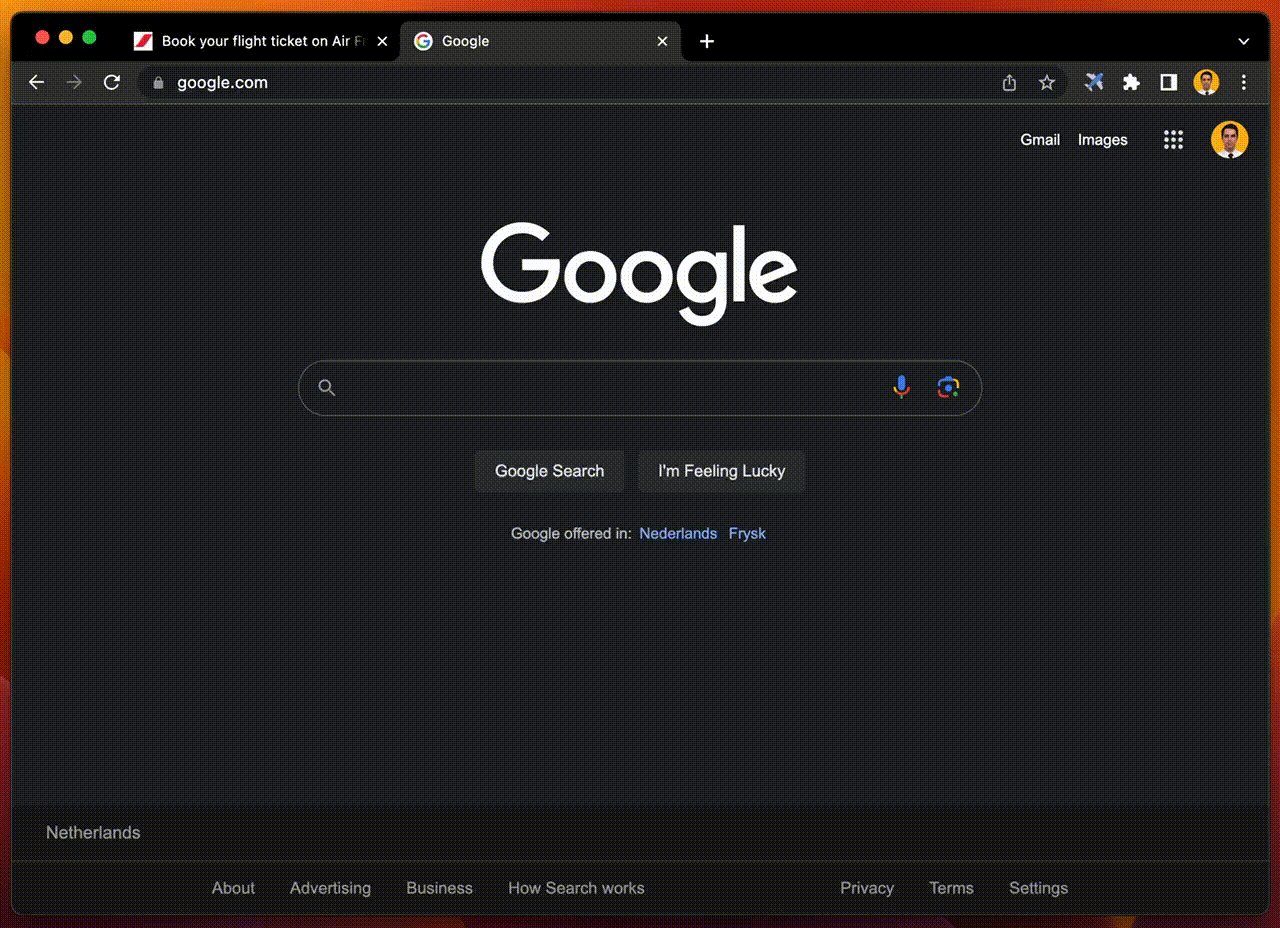Click the Google Search button
Viewport: 1280px width, 928px height.
tap(549, 471)
